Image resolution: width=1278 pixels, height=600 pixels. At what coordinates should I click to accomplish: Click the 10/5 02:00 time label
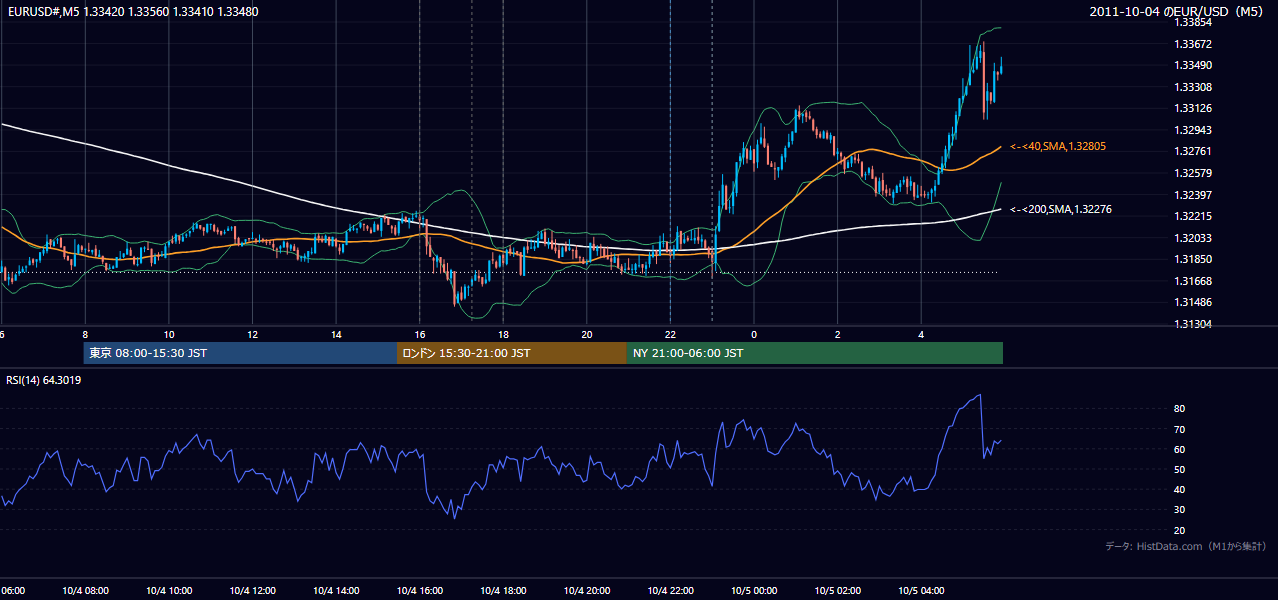click(838, 591)
